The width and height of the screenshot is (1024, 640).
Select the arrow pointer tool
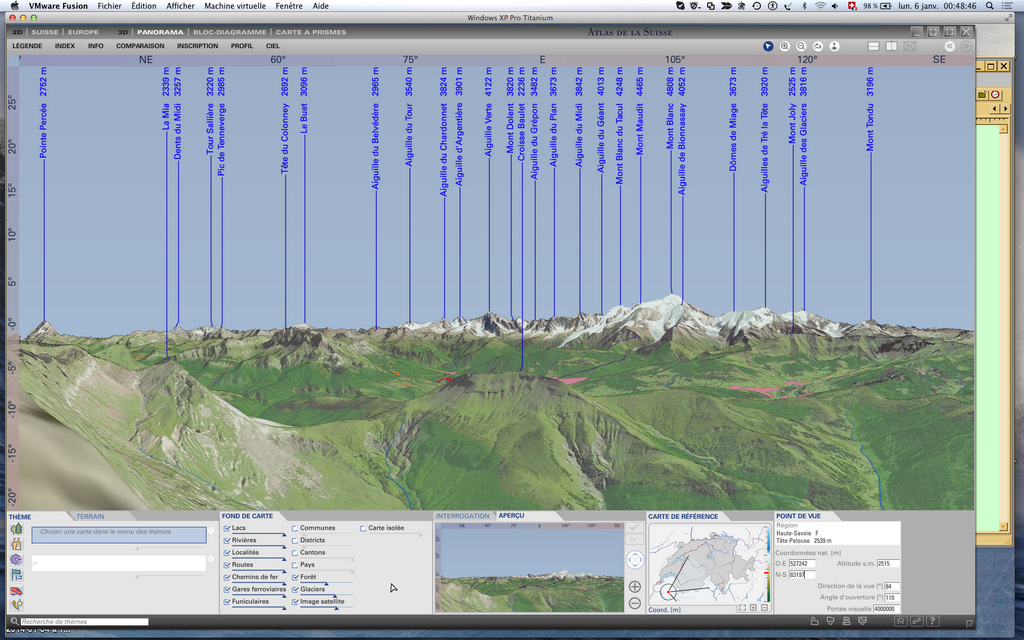click(x=768, y=46)
